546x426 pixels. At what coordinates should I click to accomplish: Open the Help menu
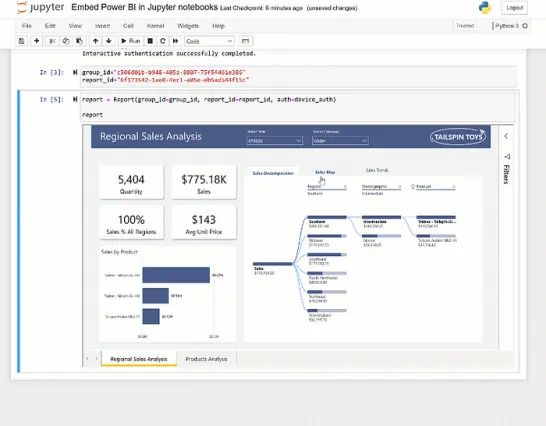pos(218,26)
